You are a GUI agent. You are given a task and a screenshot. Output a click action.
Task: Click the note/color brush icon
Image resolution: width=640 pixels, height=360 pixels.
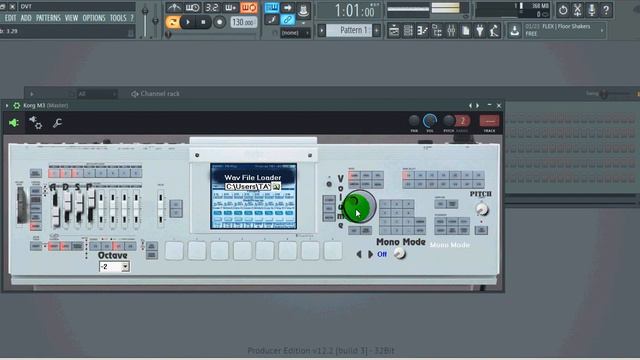tap(271, 20)
